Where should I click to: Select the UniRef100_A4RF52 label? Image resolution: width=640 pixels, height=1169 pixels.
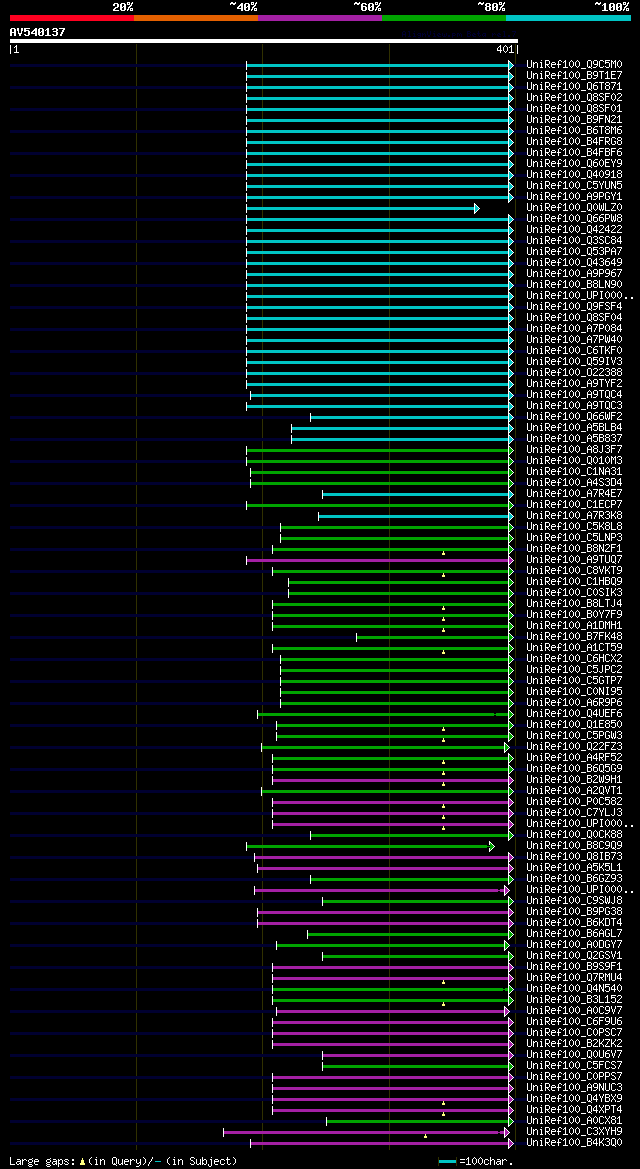click(574, 757)
